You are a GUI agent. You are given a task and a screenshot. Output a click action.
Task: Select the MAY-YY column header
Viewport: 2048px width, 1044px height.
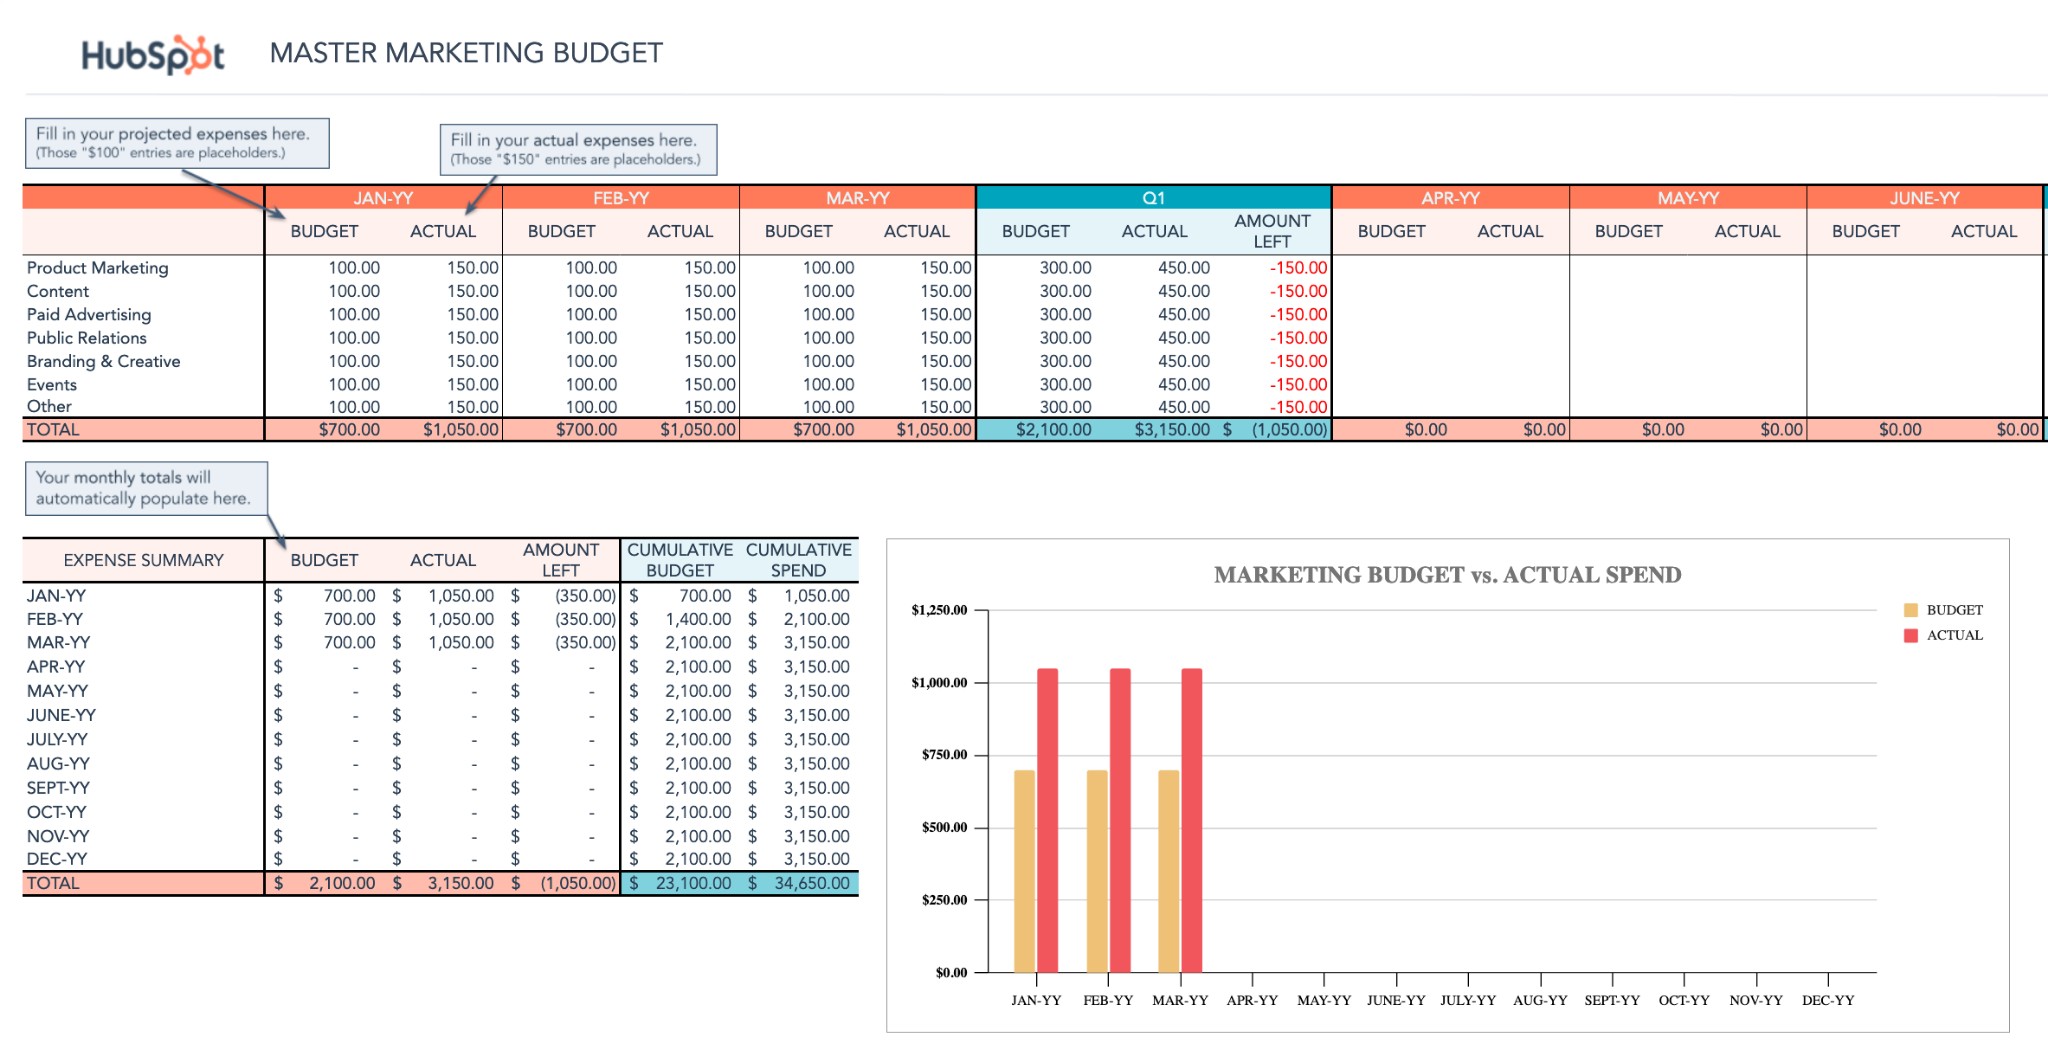click(1688, 198)
